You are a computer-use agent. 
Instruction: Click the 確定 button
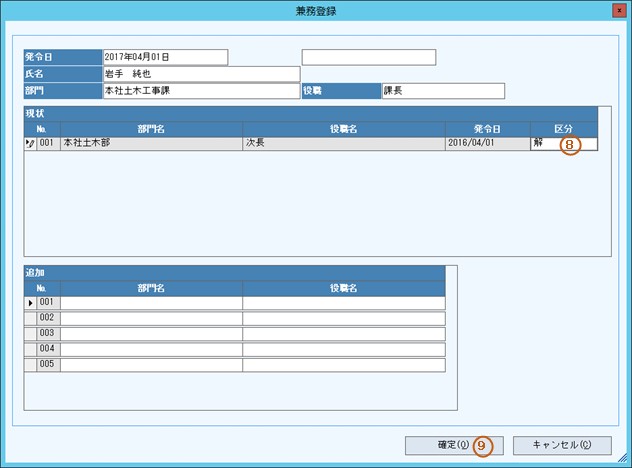(452, 445)
